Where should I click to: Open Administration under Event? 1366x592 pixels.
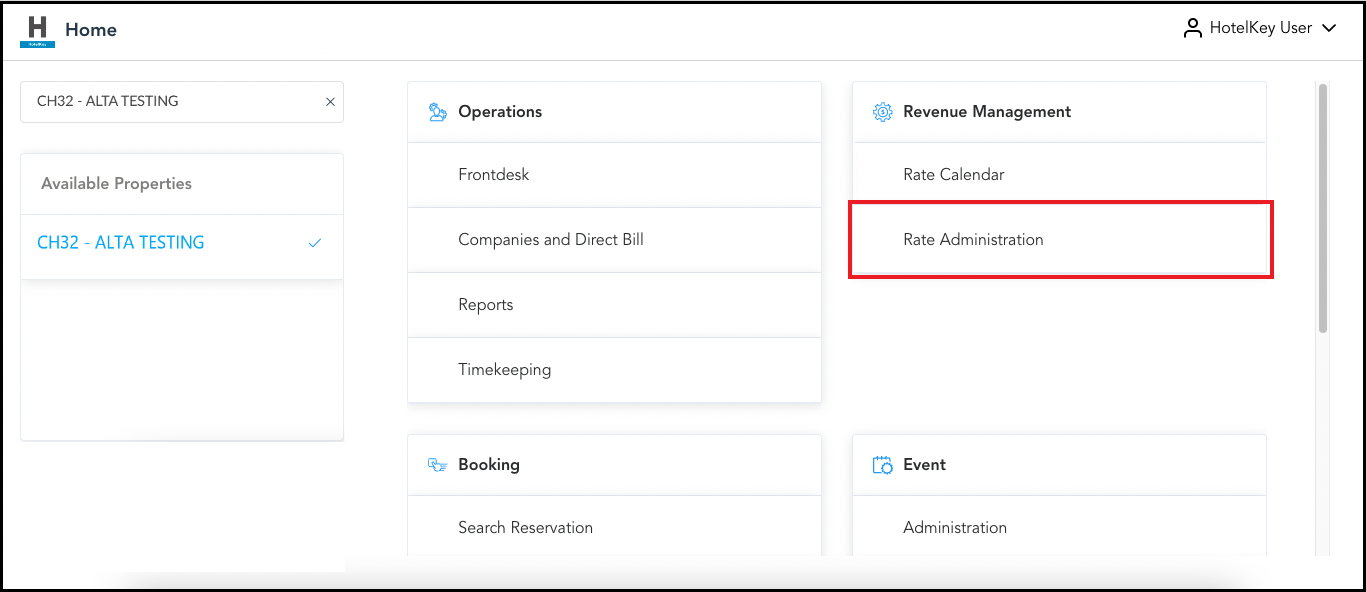coord(954,527)
